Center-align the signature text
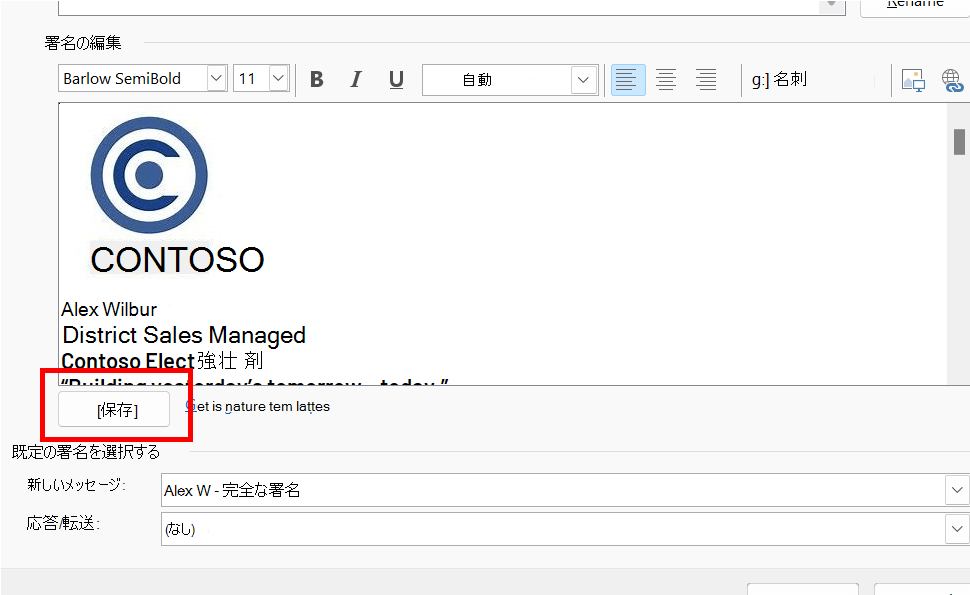This screenshot has height=595, width=970. tap(666, 80)
